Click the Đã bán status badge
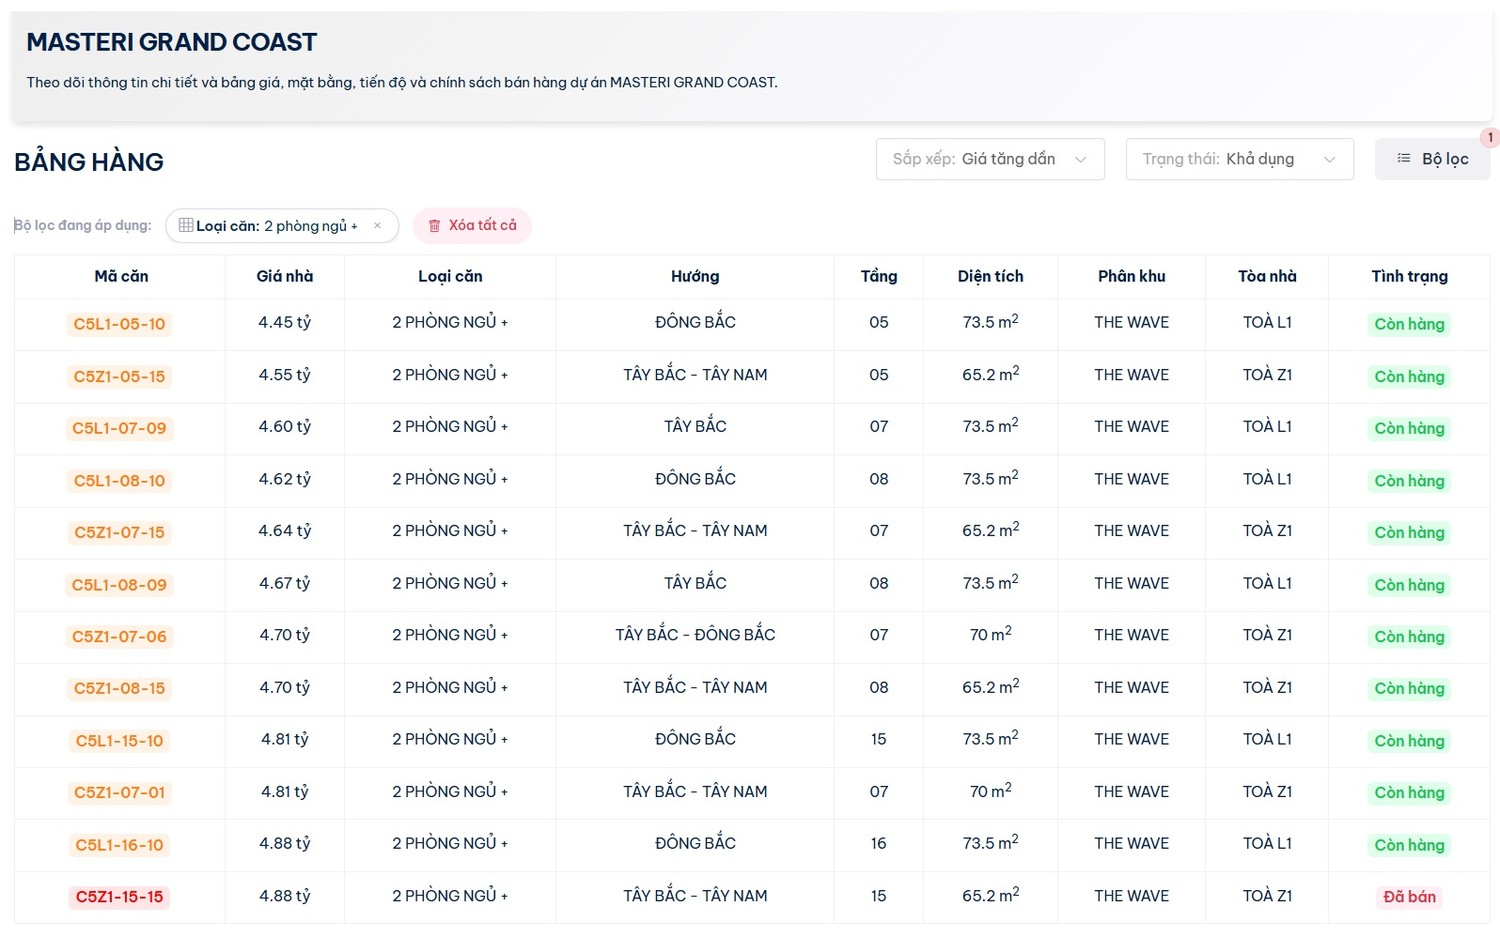 [x=1408, y=897]
